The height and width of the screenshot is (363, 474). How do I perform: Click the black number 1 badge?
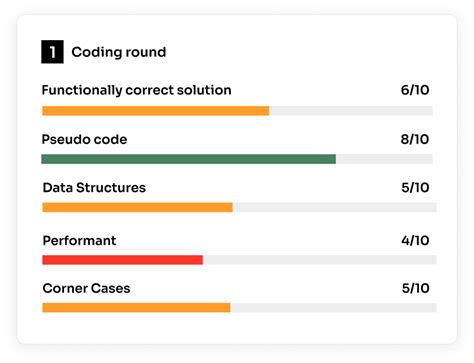tap(52, 52)
